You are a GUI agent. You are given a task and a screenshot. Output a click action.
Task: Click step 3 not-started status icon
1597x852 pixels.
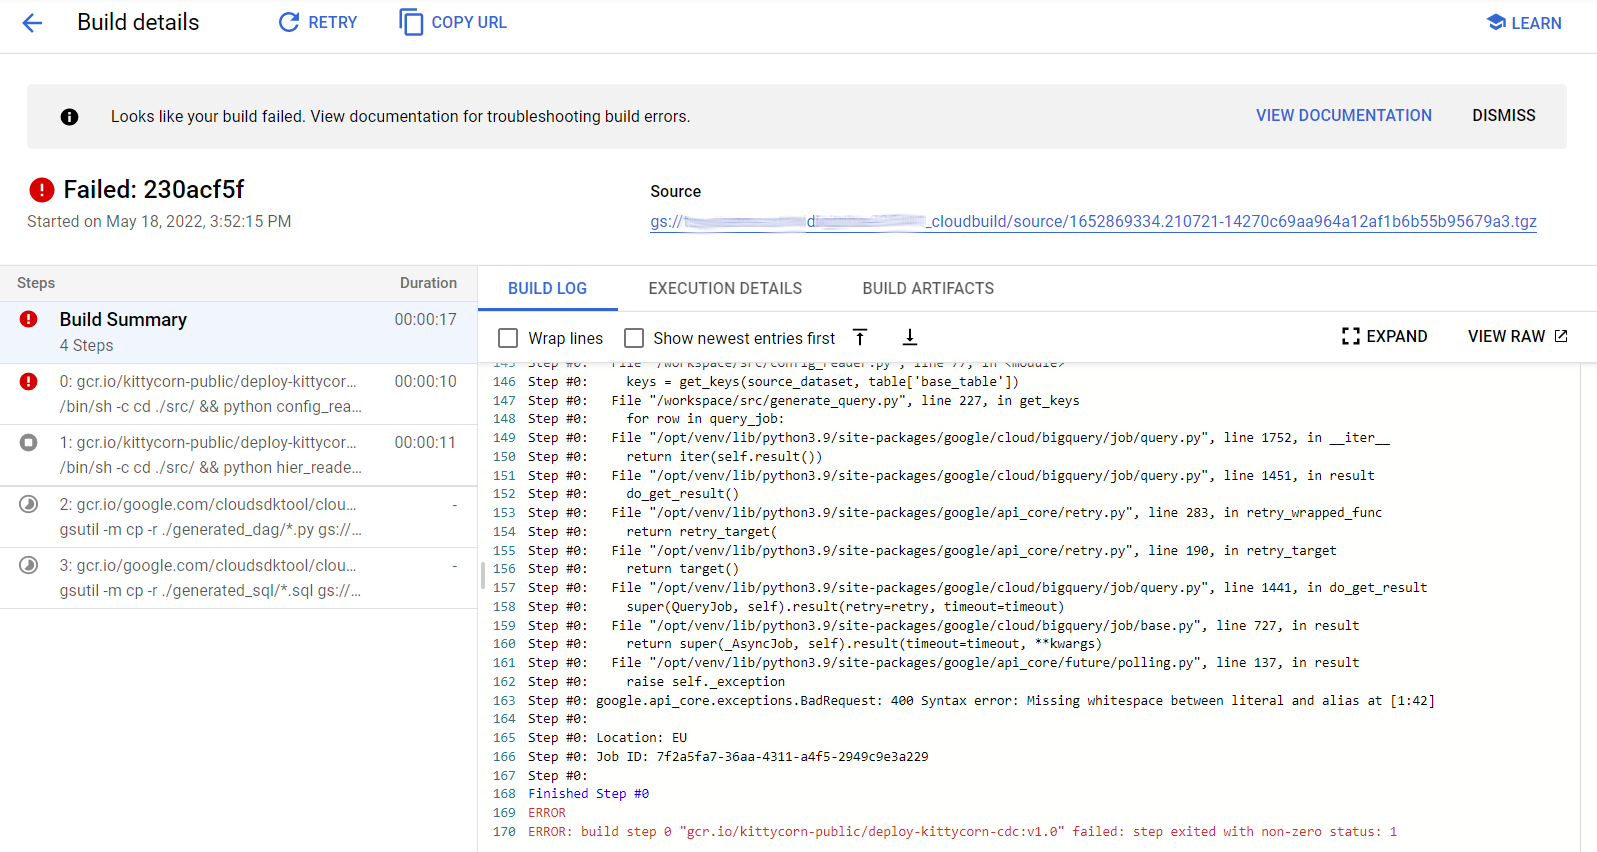[x=29, y=565]
